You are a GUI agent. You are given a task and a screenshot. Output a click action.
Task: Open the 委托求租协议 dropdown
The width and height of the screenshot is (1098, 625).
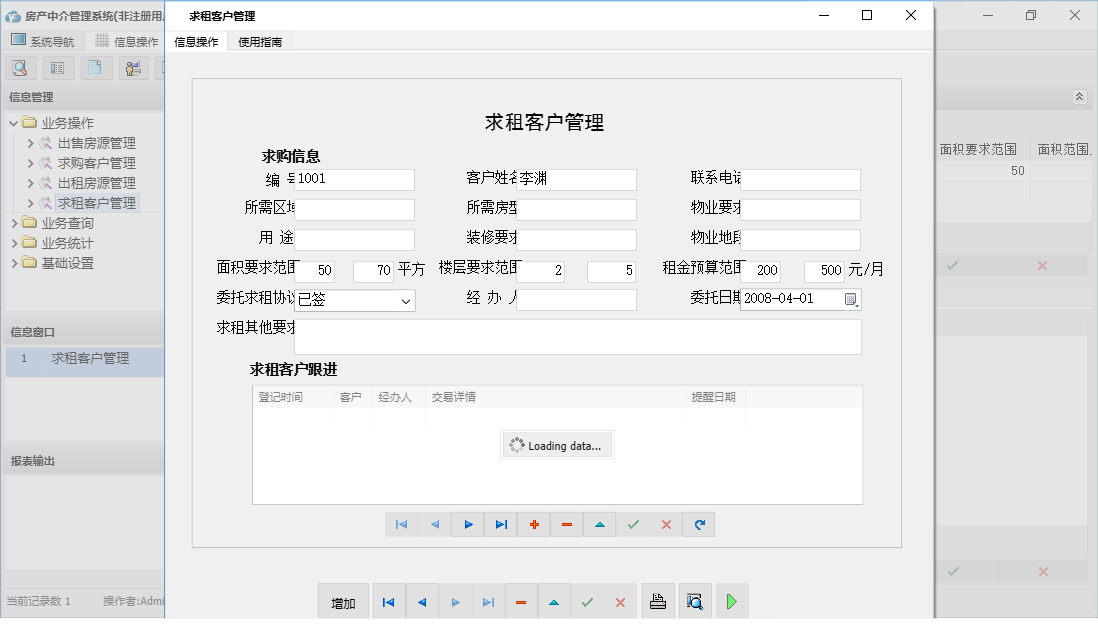coord(404,299)
